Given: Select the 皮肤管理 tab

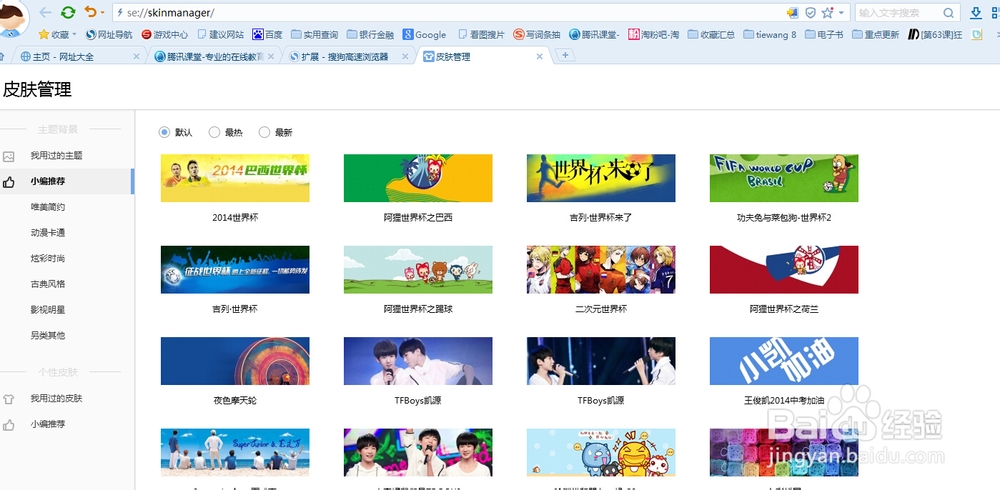Looking at the screenshot, I should 483,57.
